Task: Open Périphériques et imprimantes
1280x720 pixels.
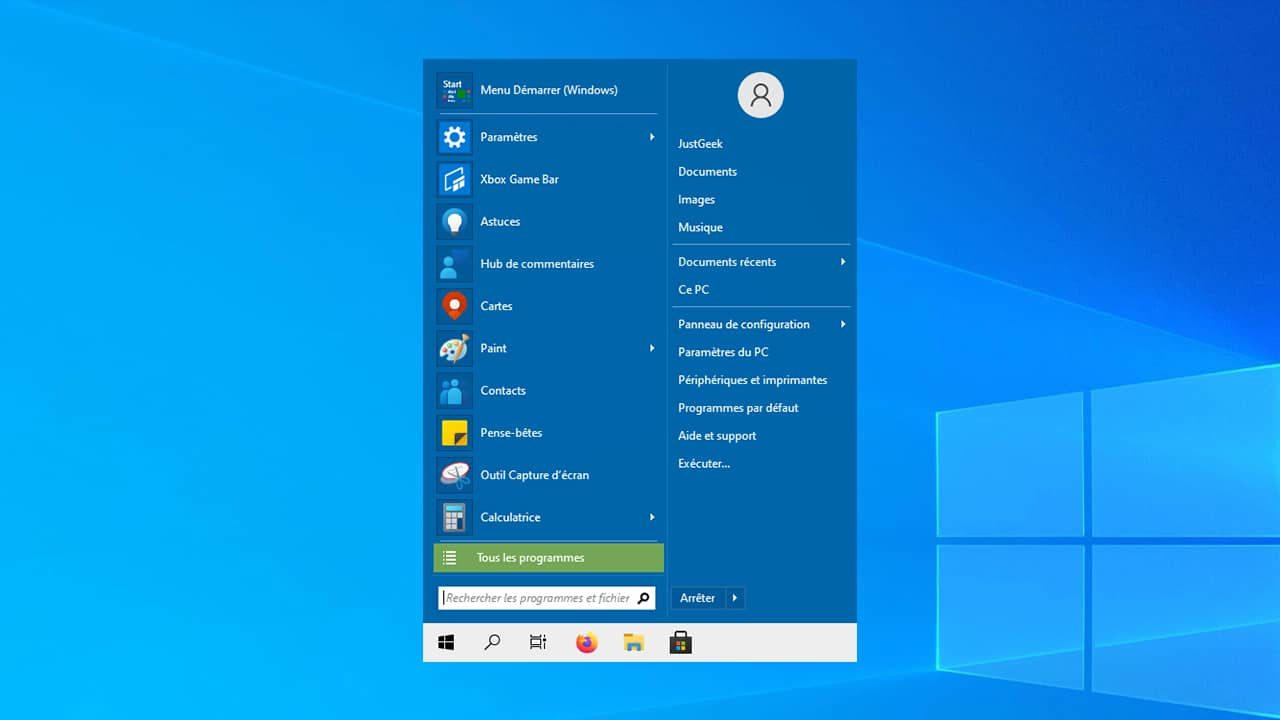Action: (752, 380)
